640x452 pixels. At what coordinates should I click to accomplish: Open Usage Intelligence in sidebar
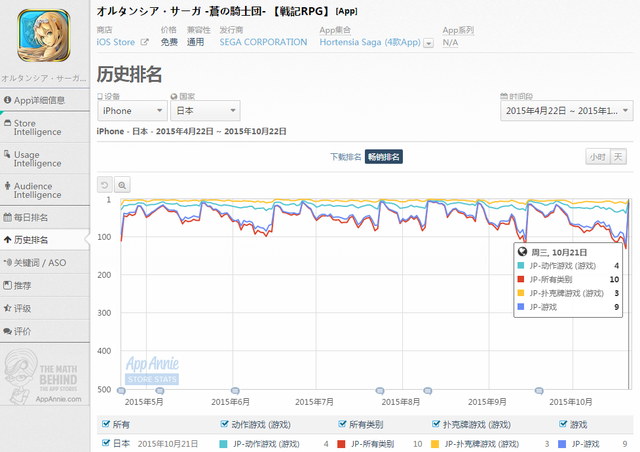44,159
